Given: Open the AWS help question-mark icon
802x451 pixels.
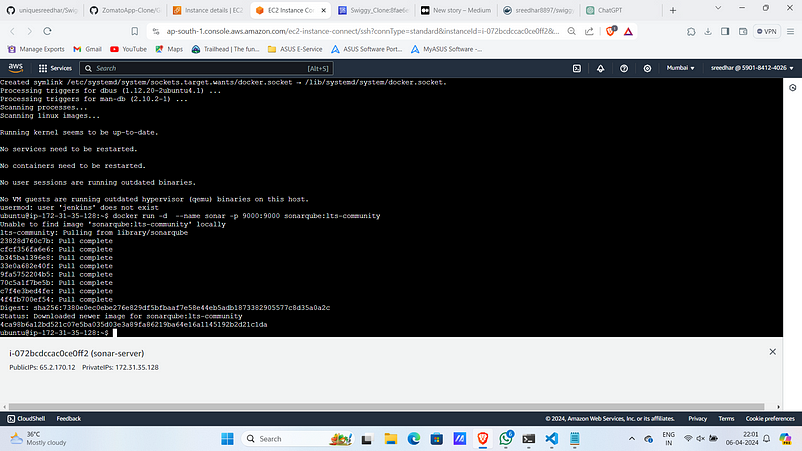Looking at the screenshot, I should tap(624, 68).
